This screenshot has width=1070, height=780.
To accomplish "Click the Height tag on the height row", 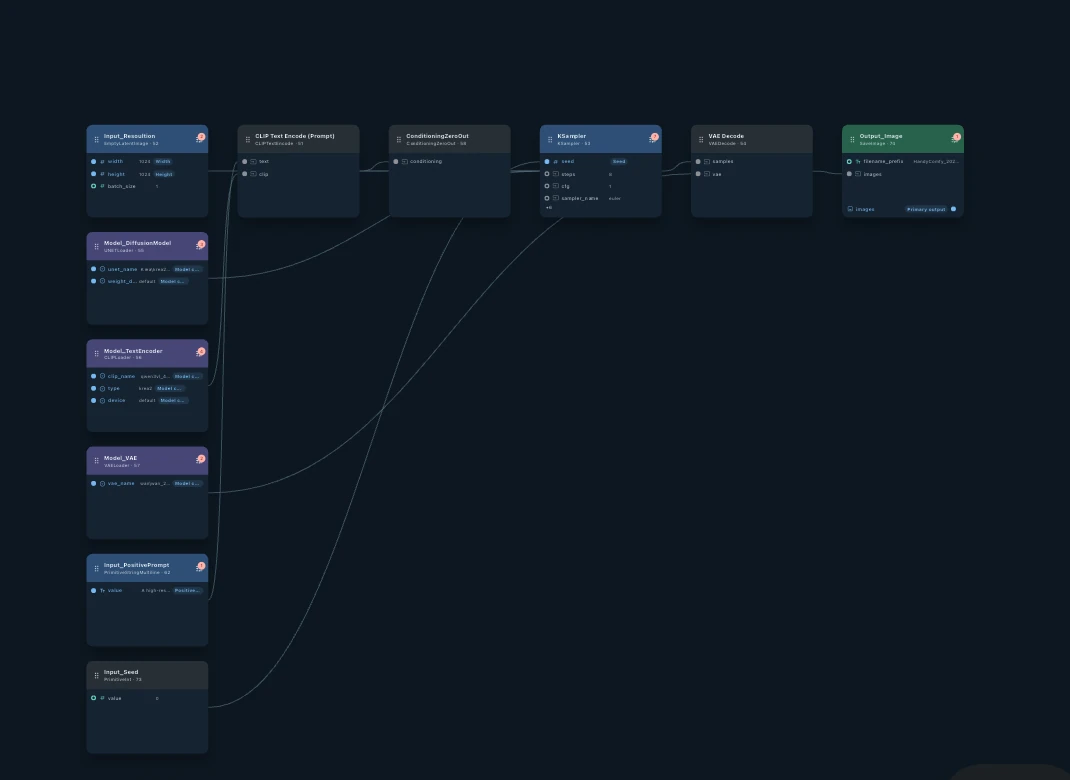I will [164, 174].
